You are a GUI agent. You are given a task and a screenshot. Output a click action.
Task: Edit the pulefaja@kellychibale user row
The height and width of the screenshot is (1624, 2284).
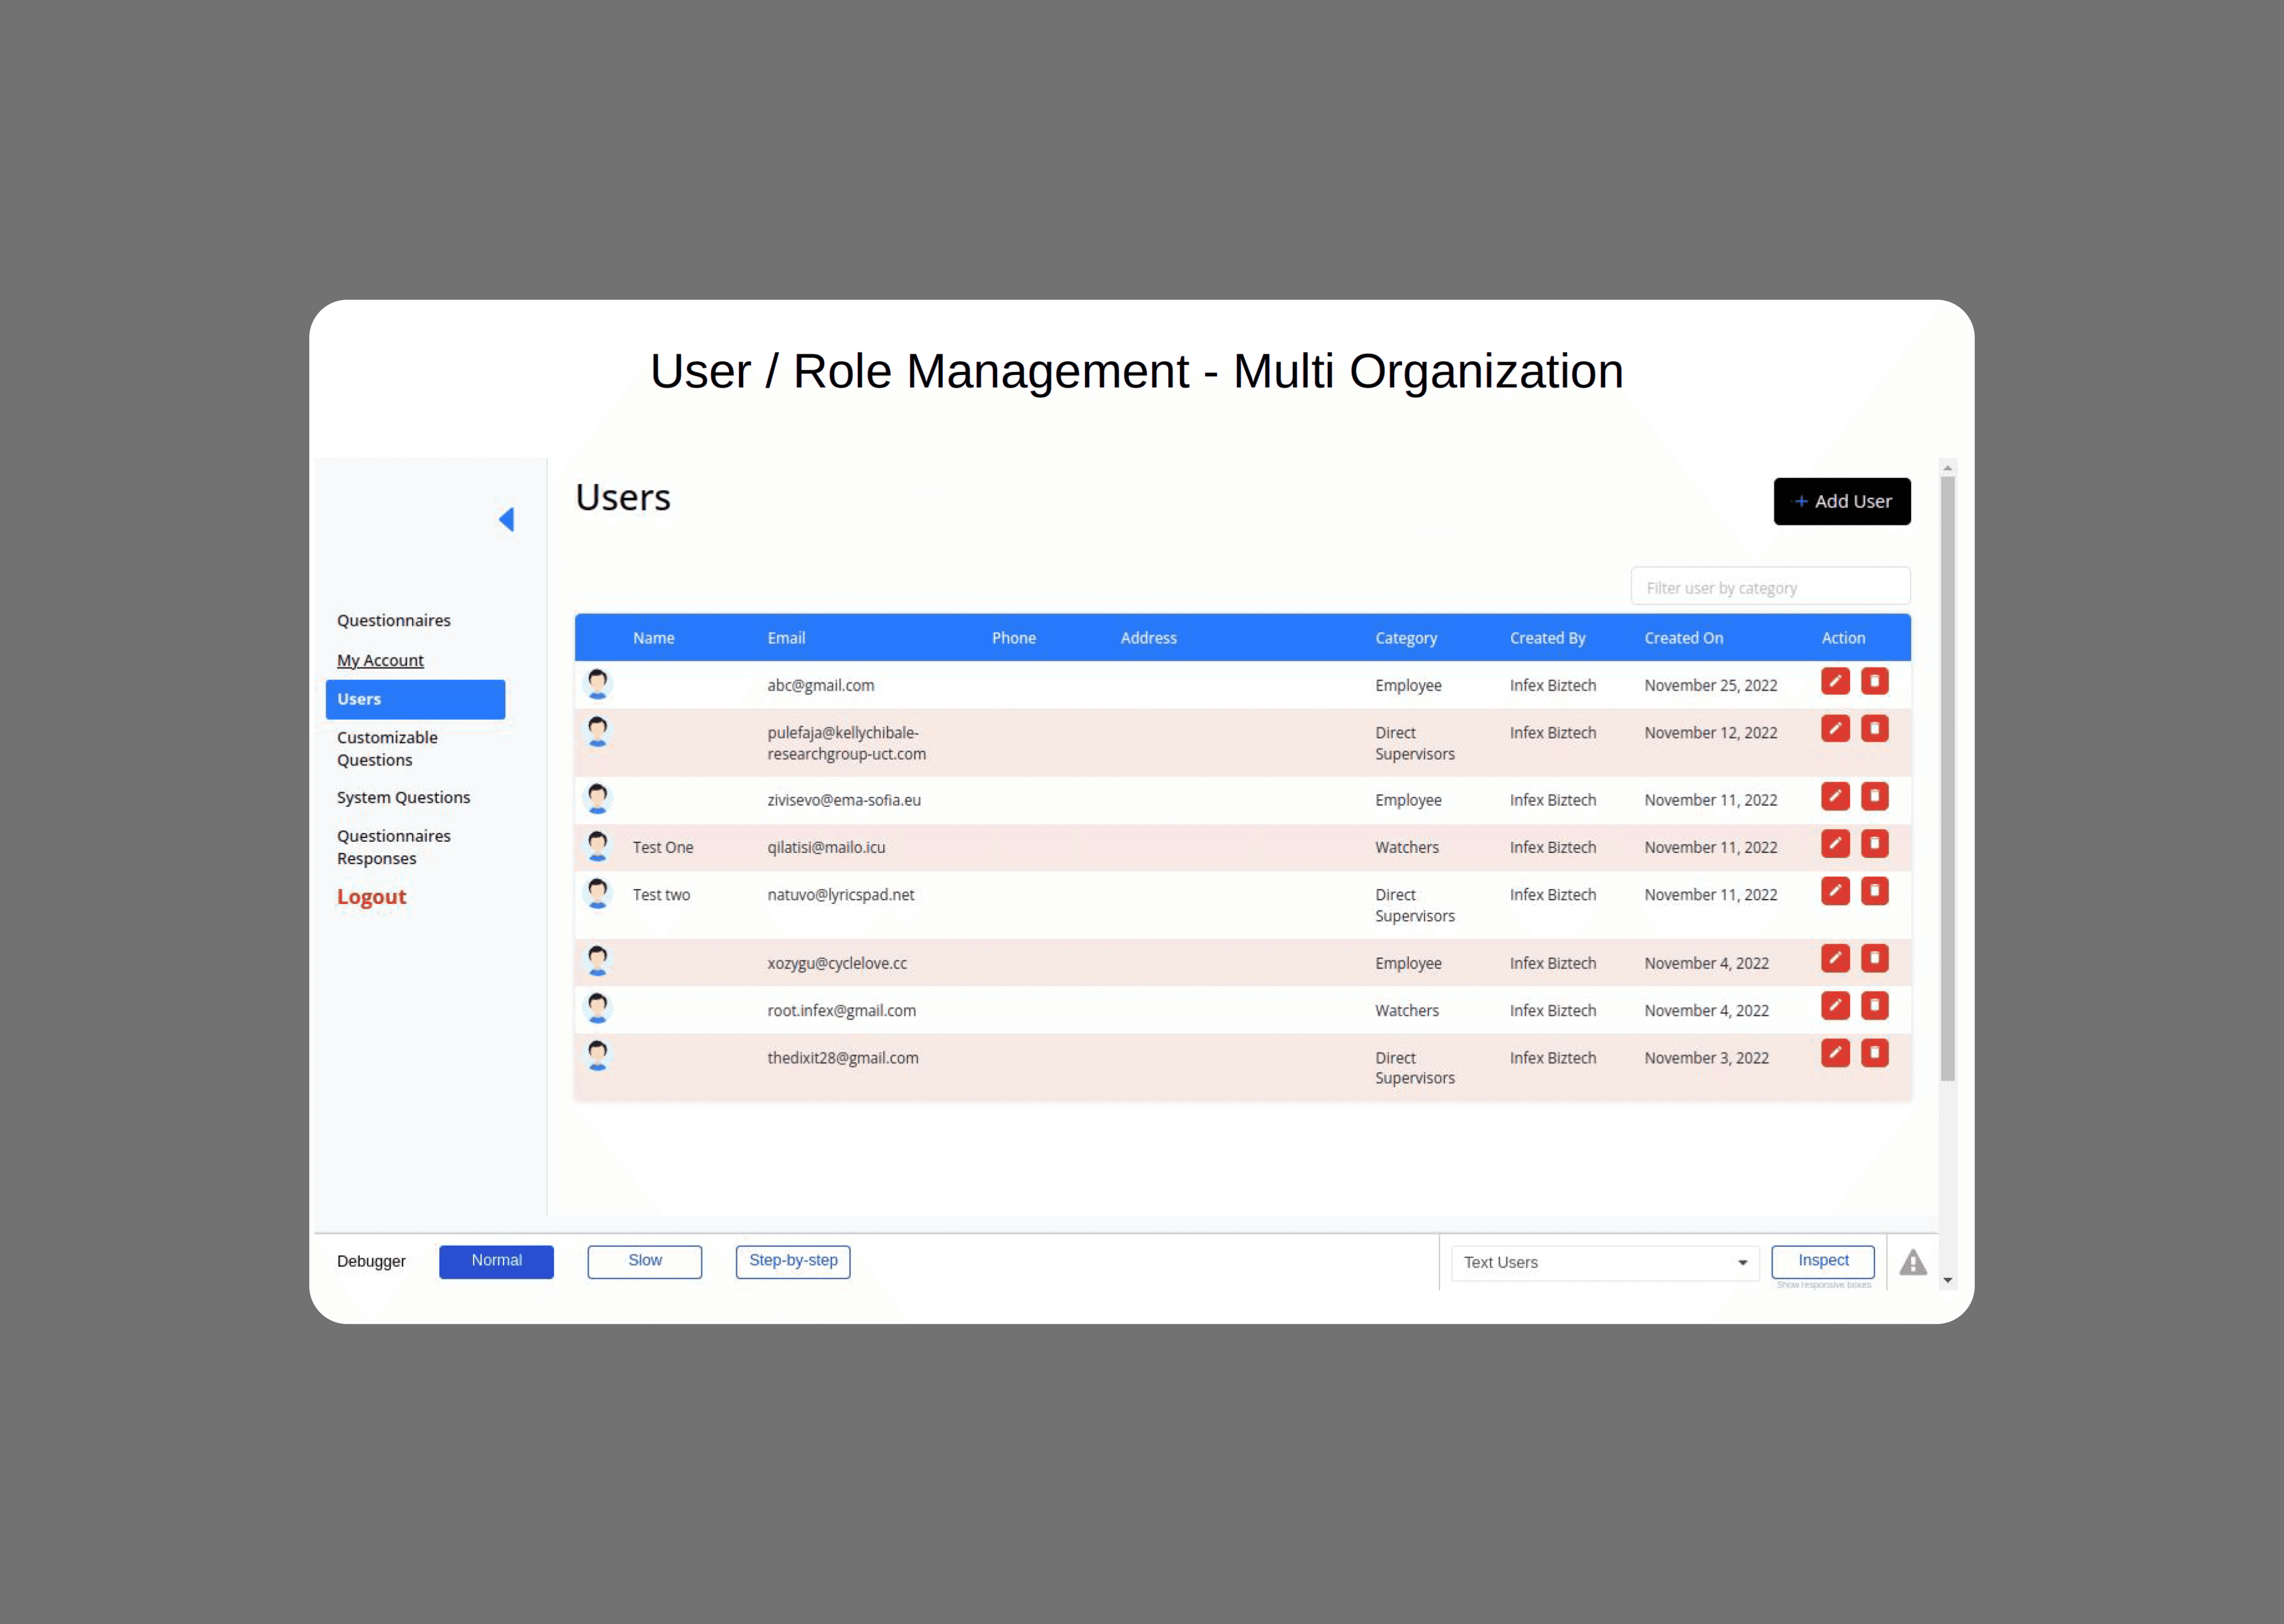pos(1835,728)
